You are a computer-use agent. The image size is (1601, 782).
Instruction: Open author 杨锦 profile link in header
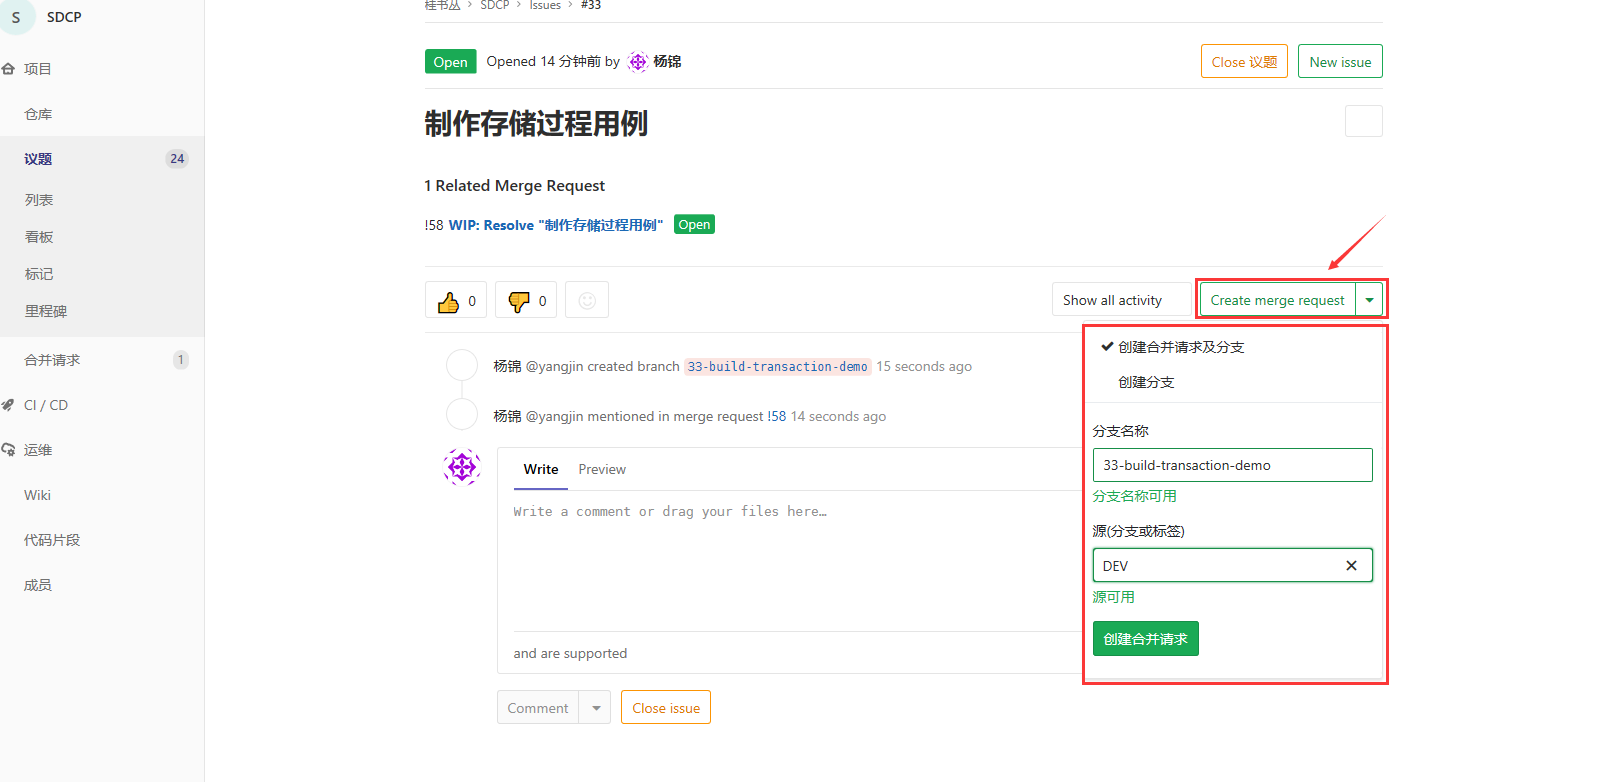667,62
